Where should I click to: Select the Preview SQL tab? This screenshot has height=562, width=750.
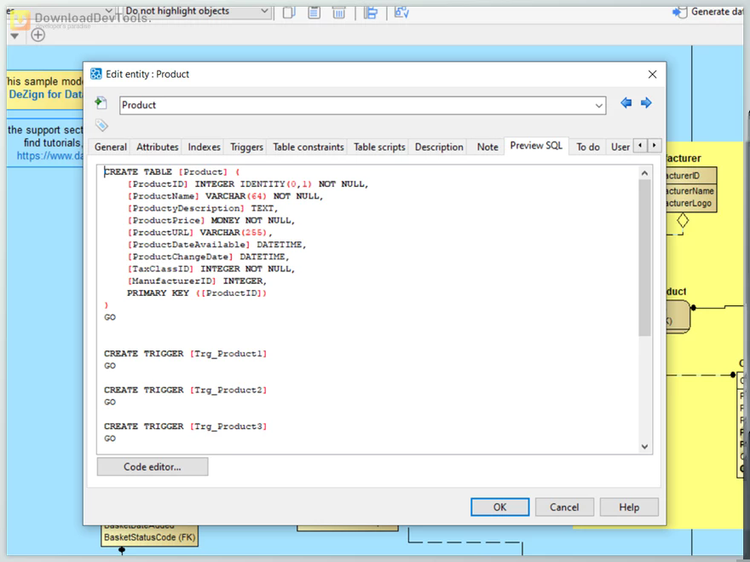point(536,145)
